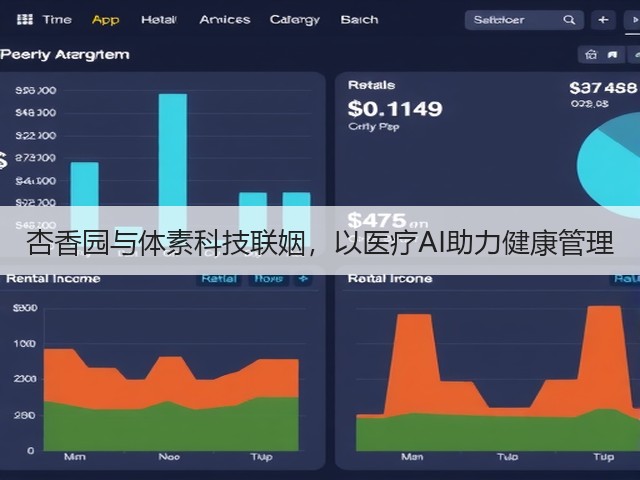Select the Itoye filter button
Viewport: 640px width, 480px height.
click(269, 279)
